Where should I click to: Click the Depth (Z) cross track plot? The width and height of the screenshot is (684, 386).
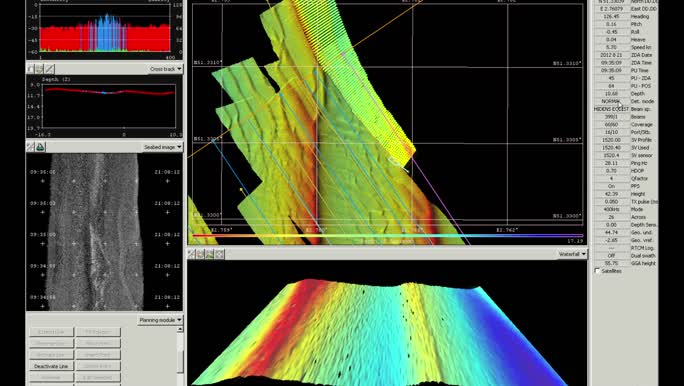click(105, 106)
